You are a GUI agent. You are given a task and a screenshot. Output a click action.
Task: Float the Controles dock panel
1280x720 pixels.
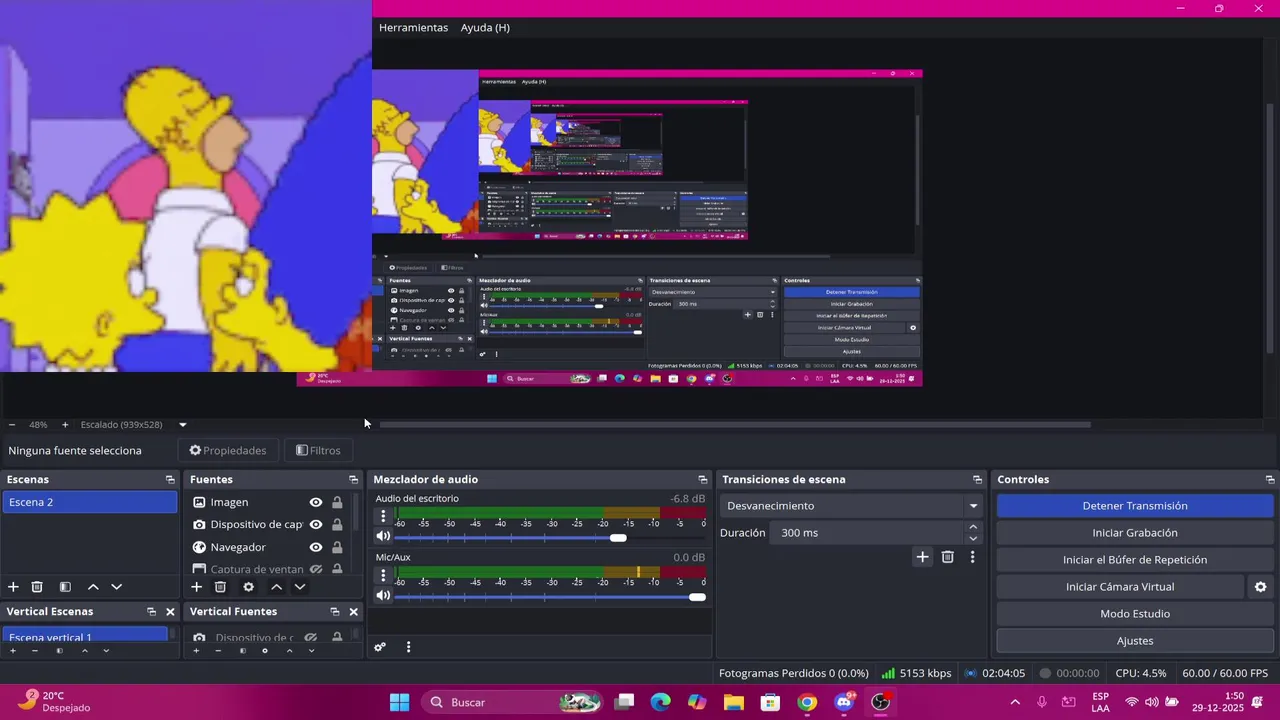tap(1270, 480)
